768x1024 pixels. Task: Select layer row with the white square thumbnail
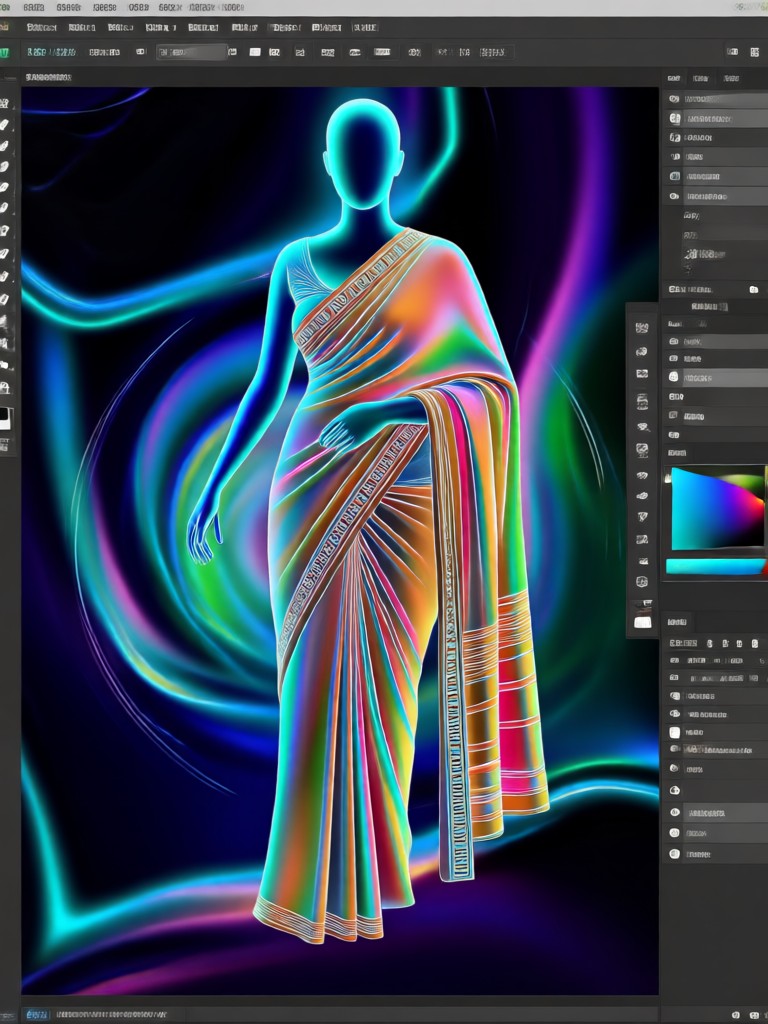pyautogui.click(x=716, y=733)
